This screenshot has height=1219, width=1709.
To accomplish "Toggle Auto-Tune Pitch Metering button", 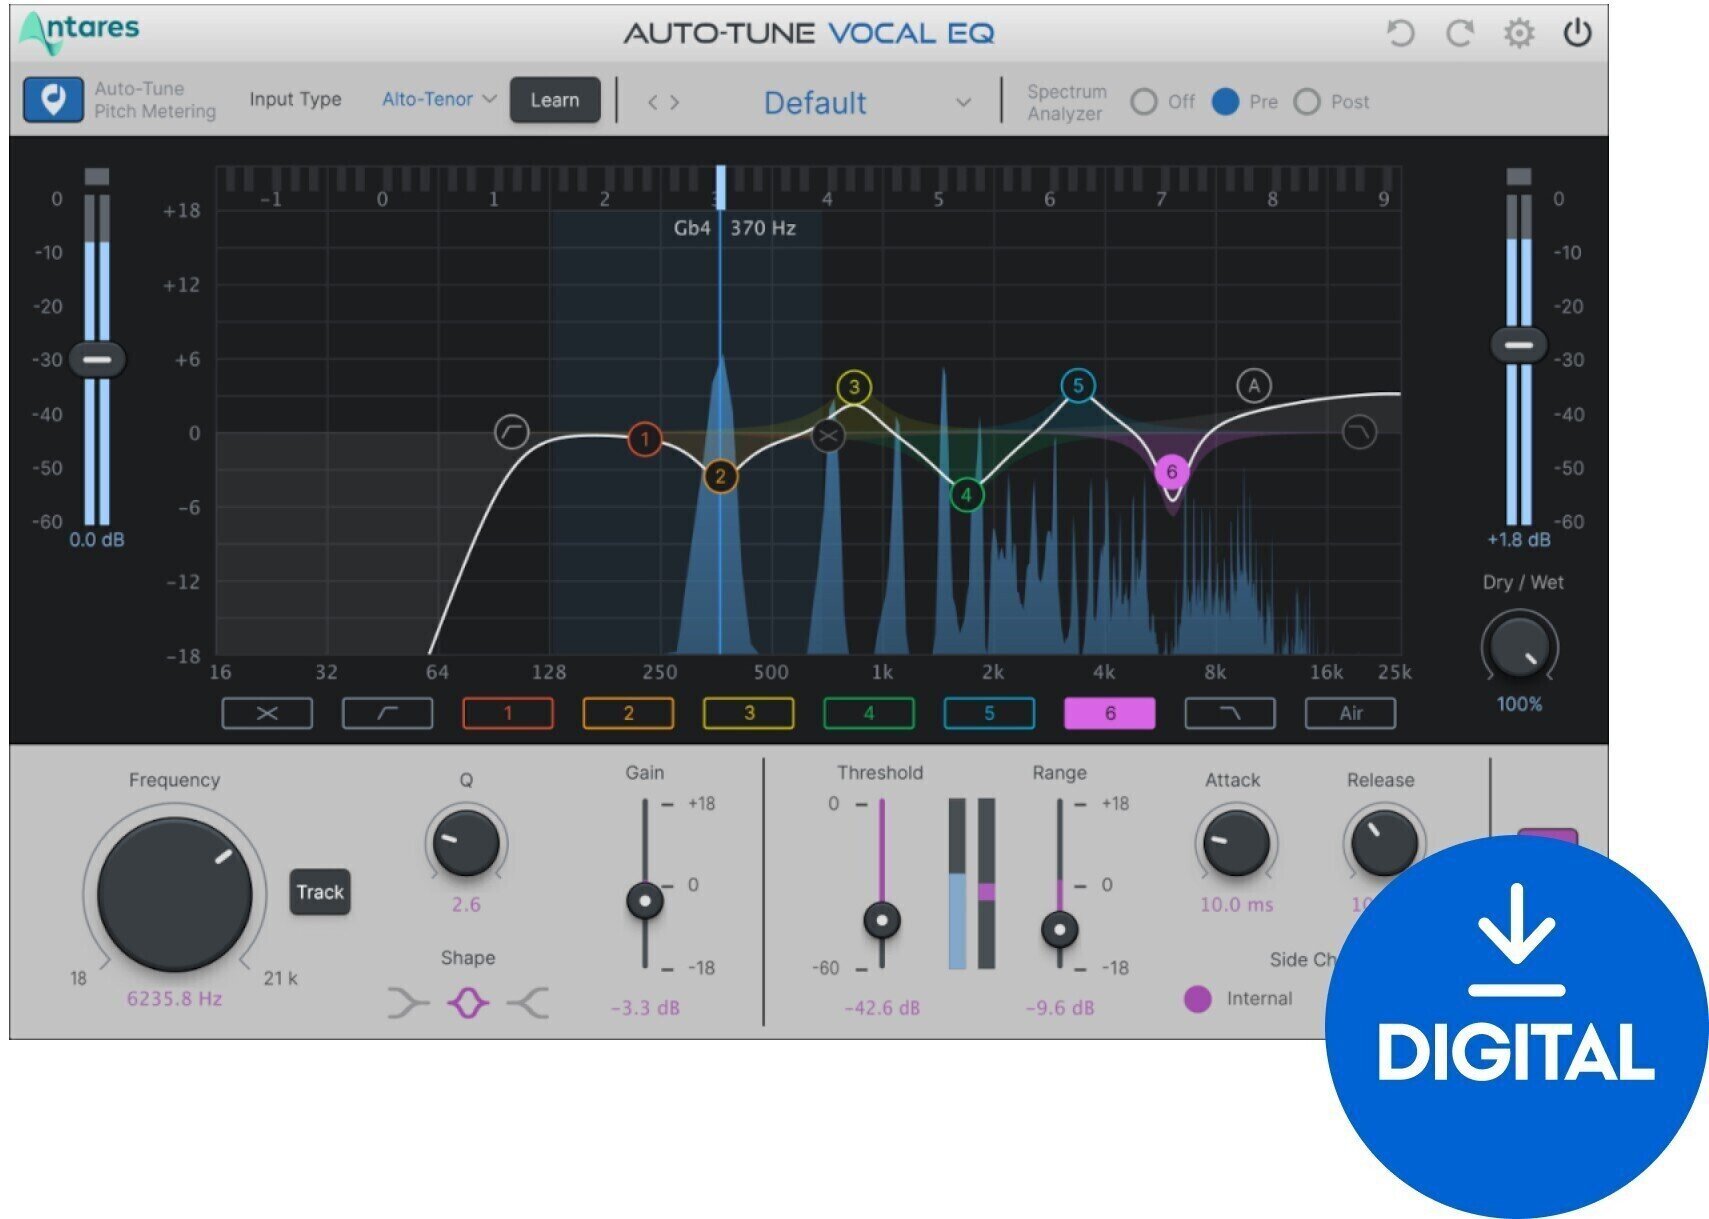I will click(53, 100).
